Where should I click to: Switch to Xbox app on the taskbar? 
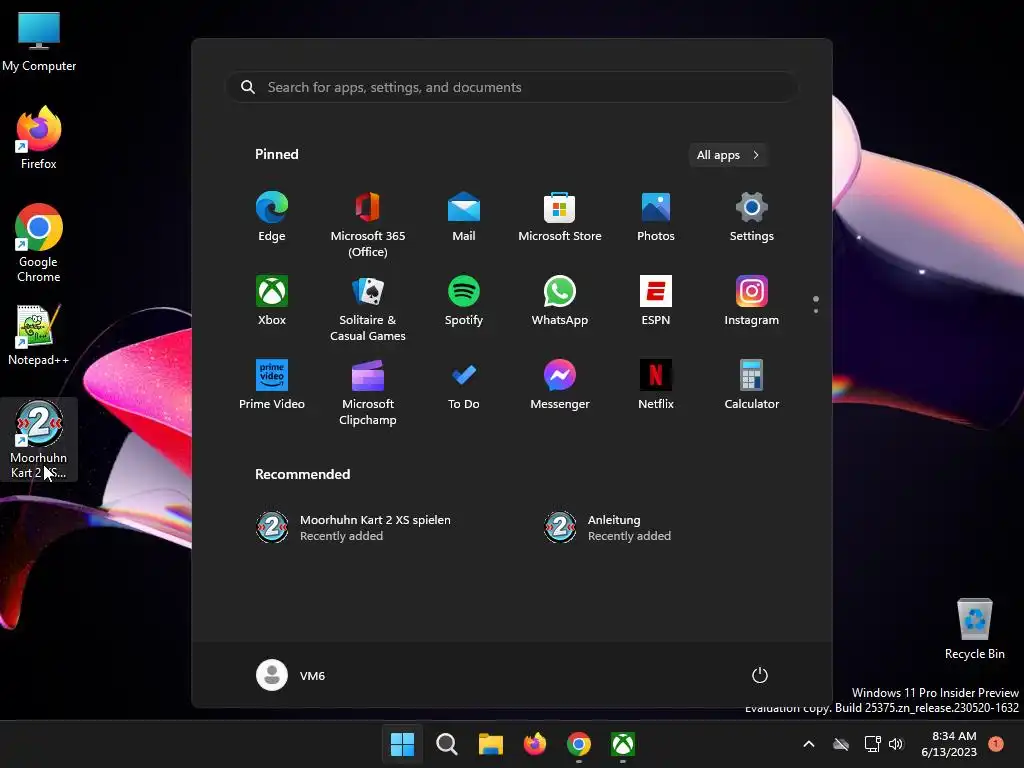click(623, 744)
